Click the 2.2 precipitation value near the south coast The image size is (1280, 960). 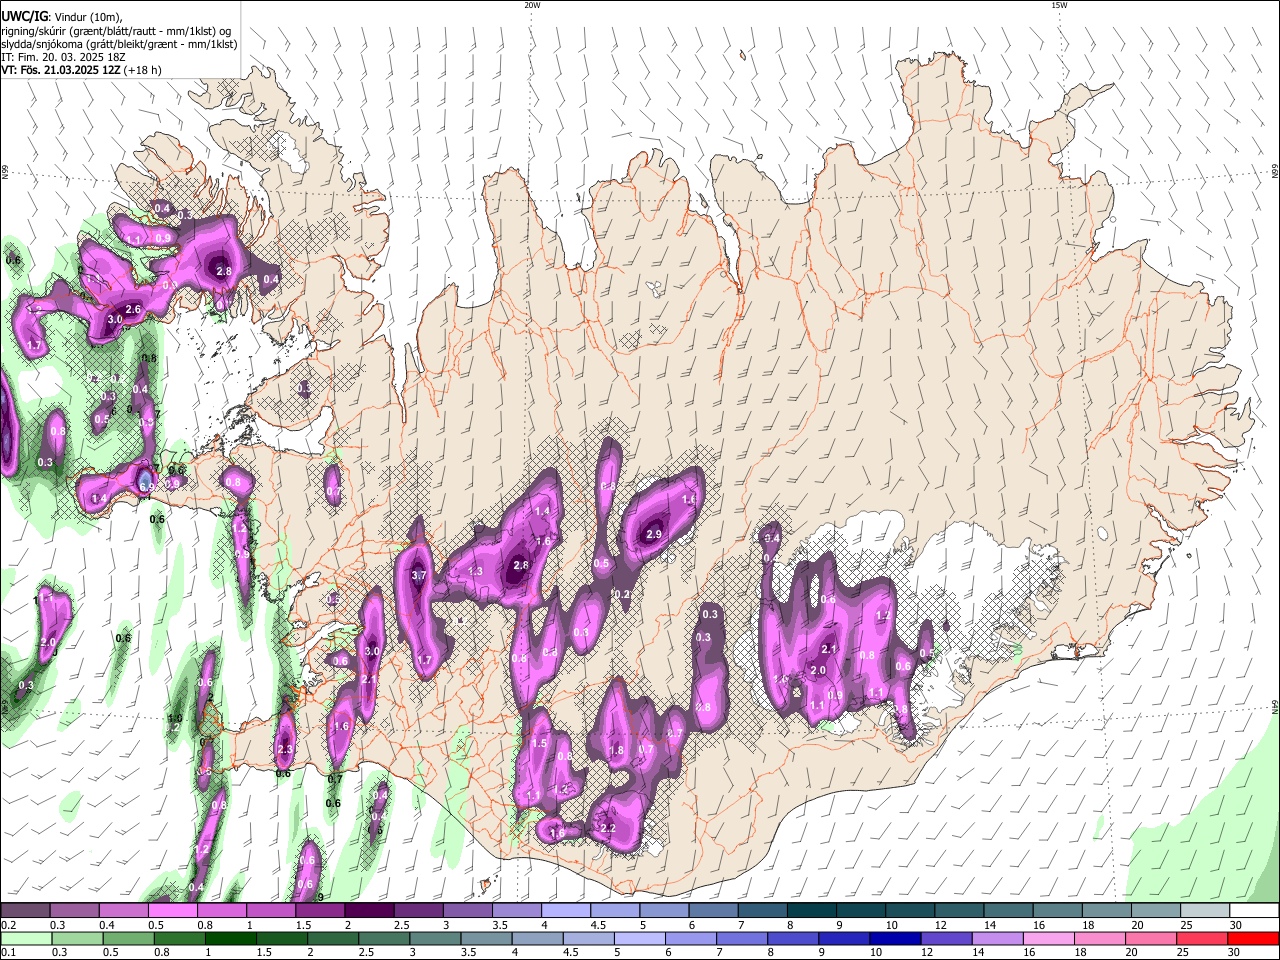point(607,829)
